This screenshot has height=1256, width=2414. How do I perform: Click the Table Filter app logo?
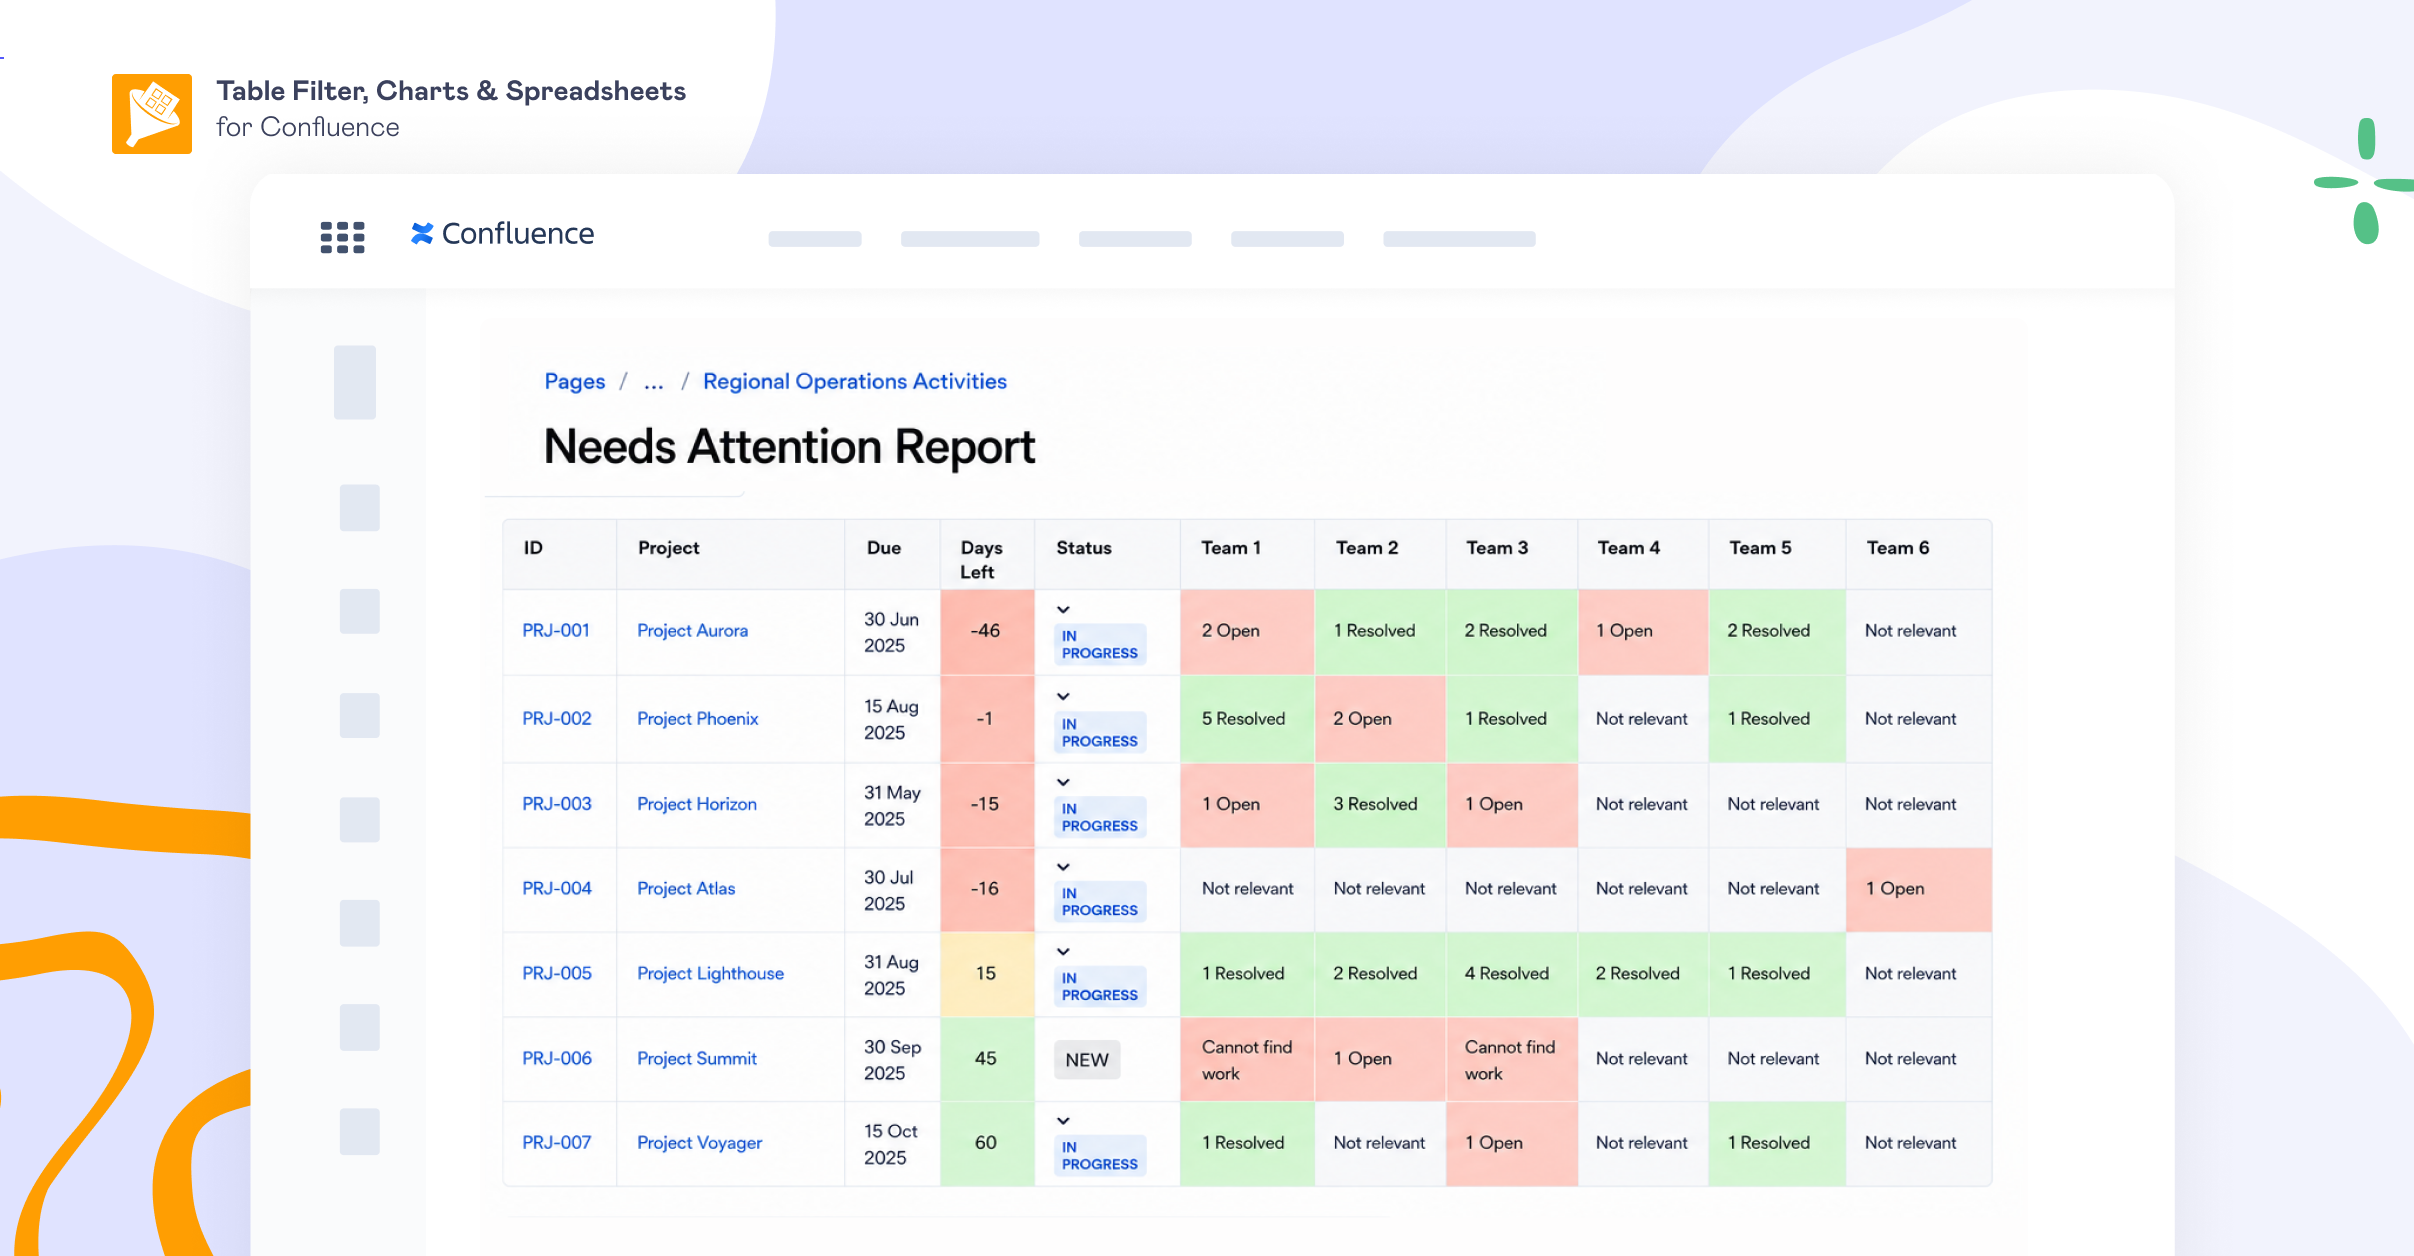pyautogui.click(x=152, y=113)
